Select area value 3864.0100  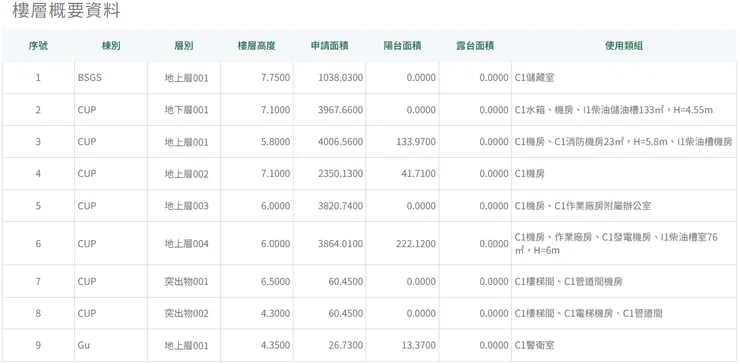coord(341,244)
